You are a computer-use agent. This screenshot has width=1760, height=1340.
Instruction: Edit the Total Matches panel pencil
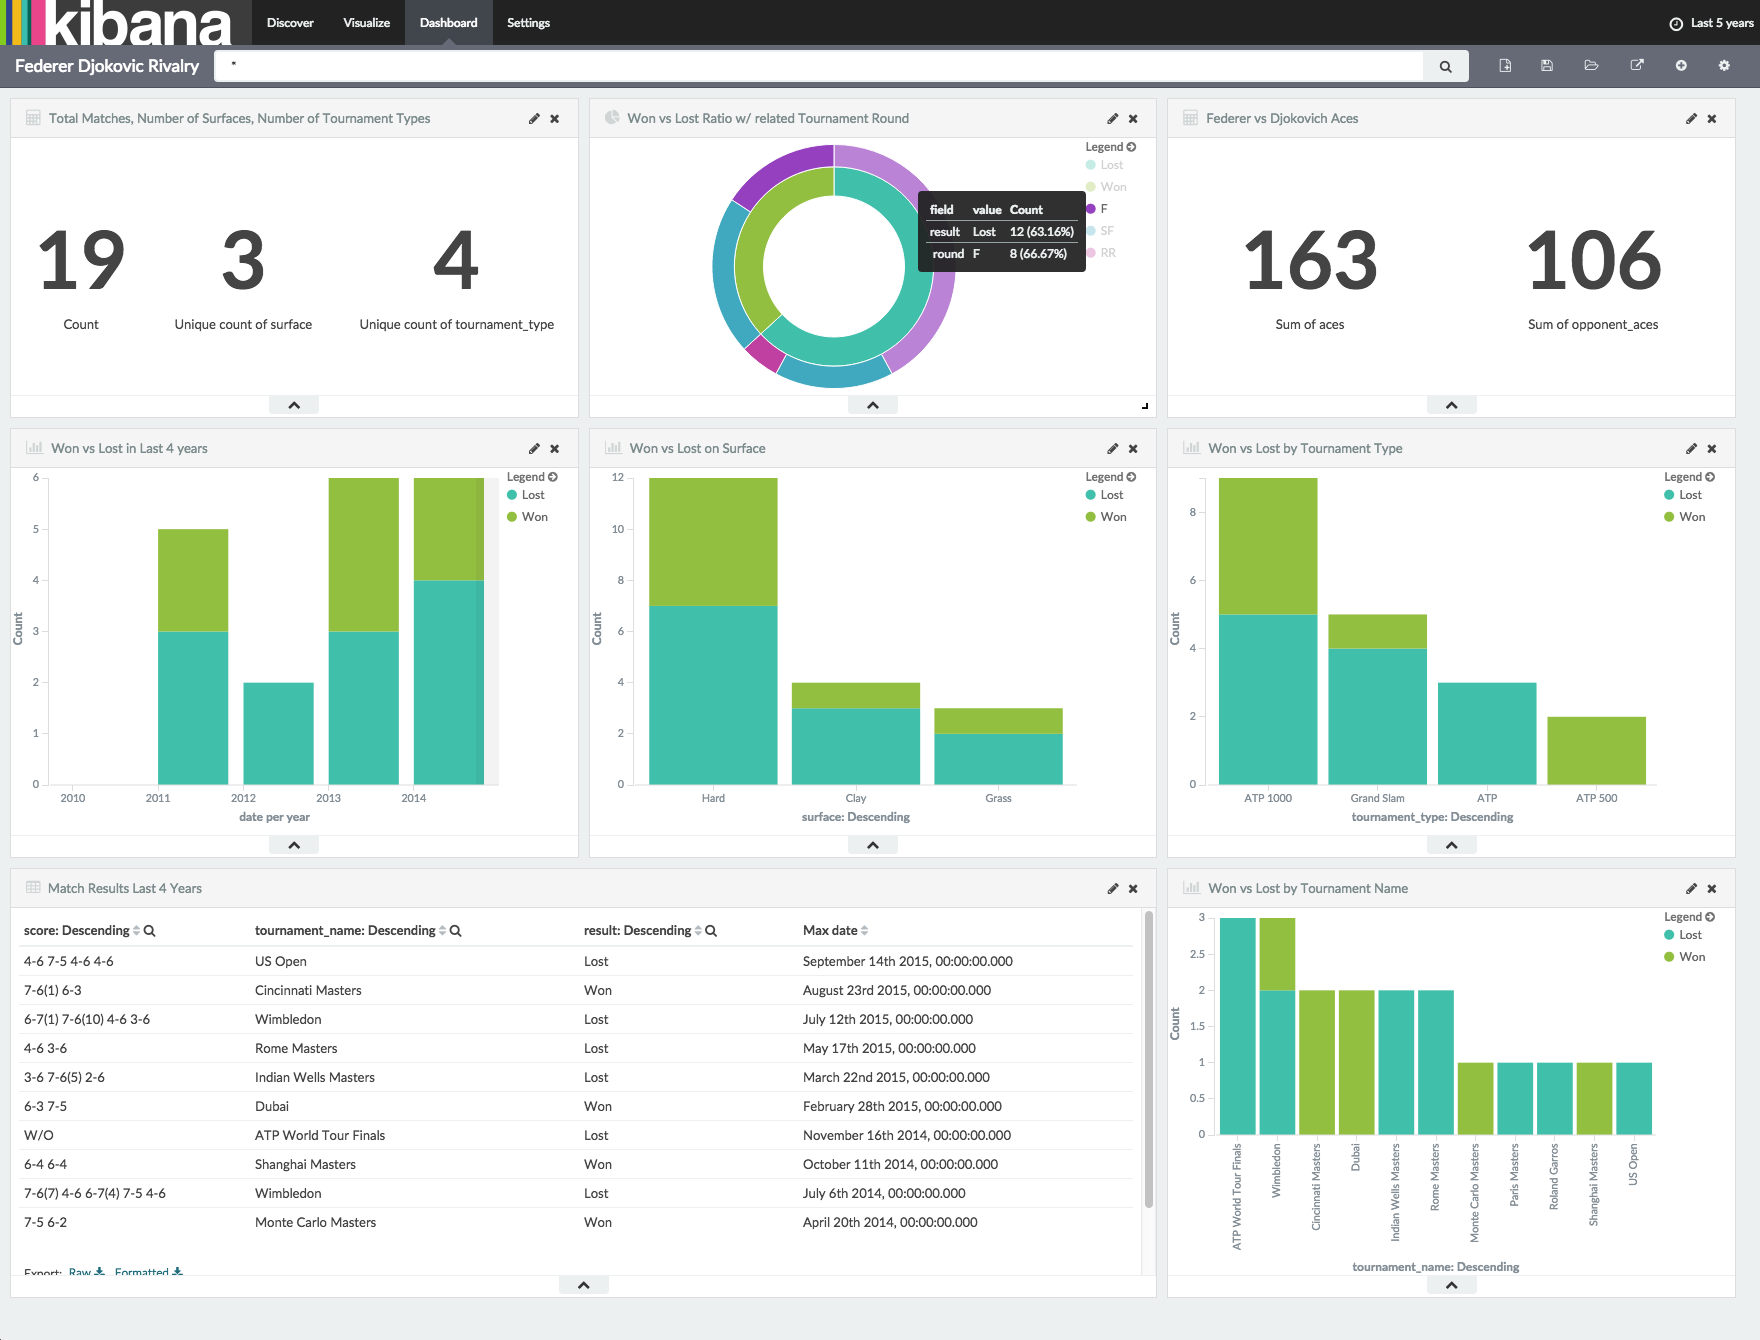click(x=534, y=118)
